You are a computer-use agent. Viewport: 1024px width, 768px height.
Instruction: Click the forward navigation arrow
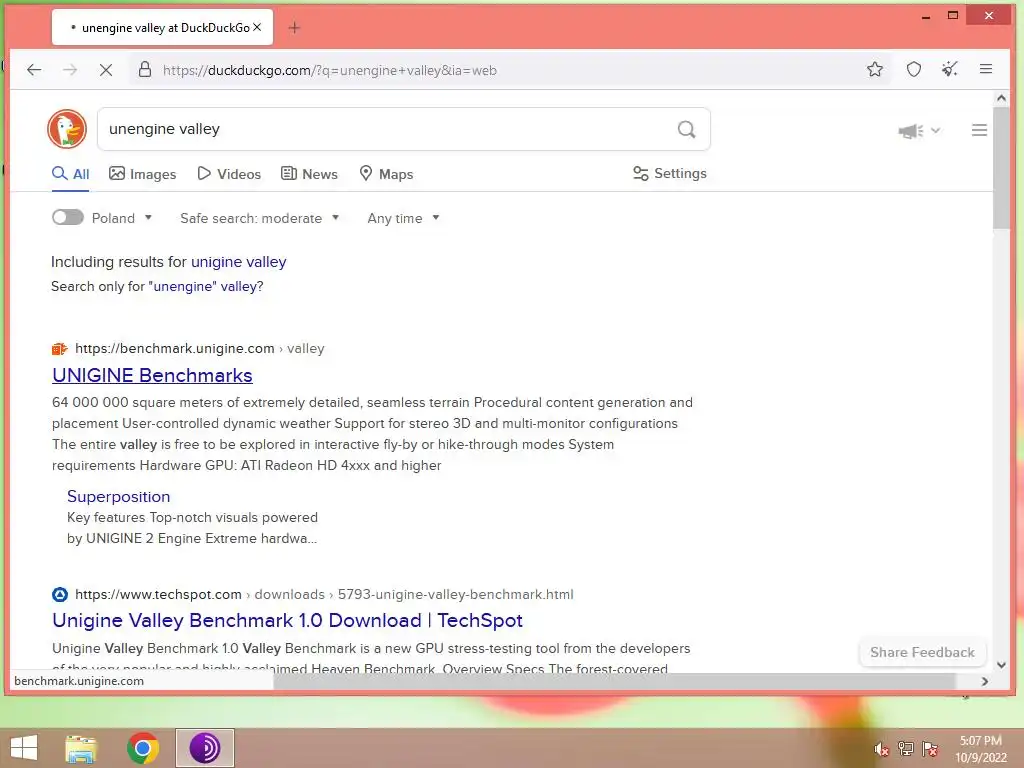point(70,70)
